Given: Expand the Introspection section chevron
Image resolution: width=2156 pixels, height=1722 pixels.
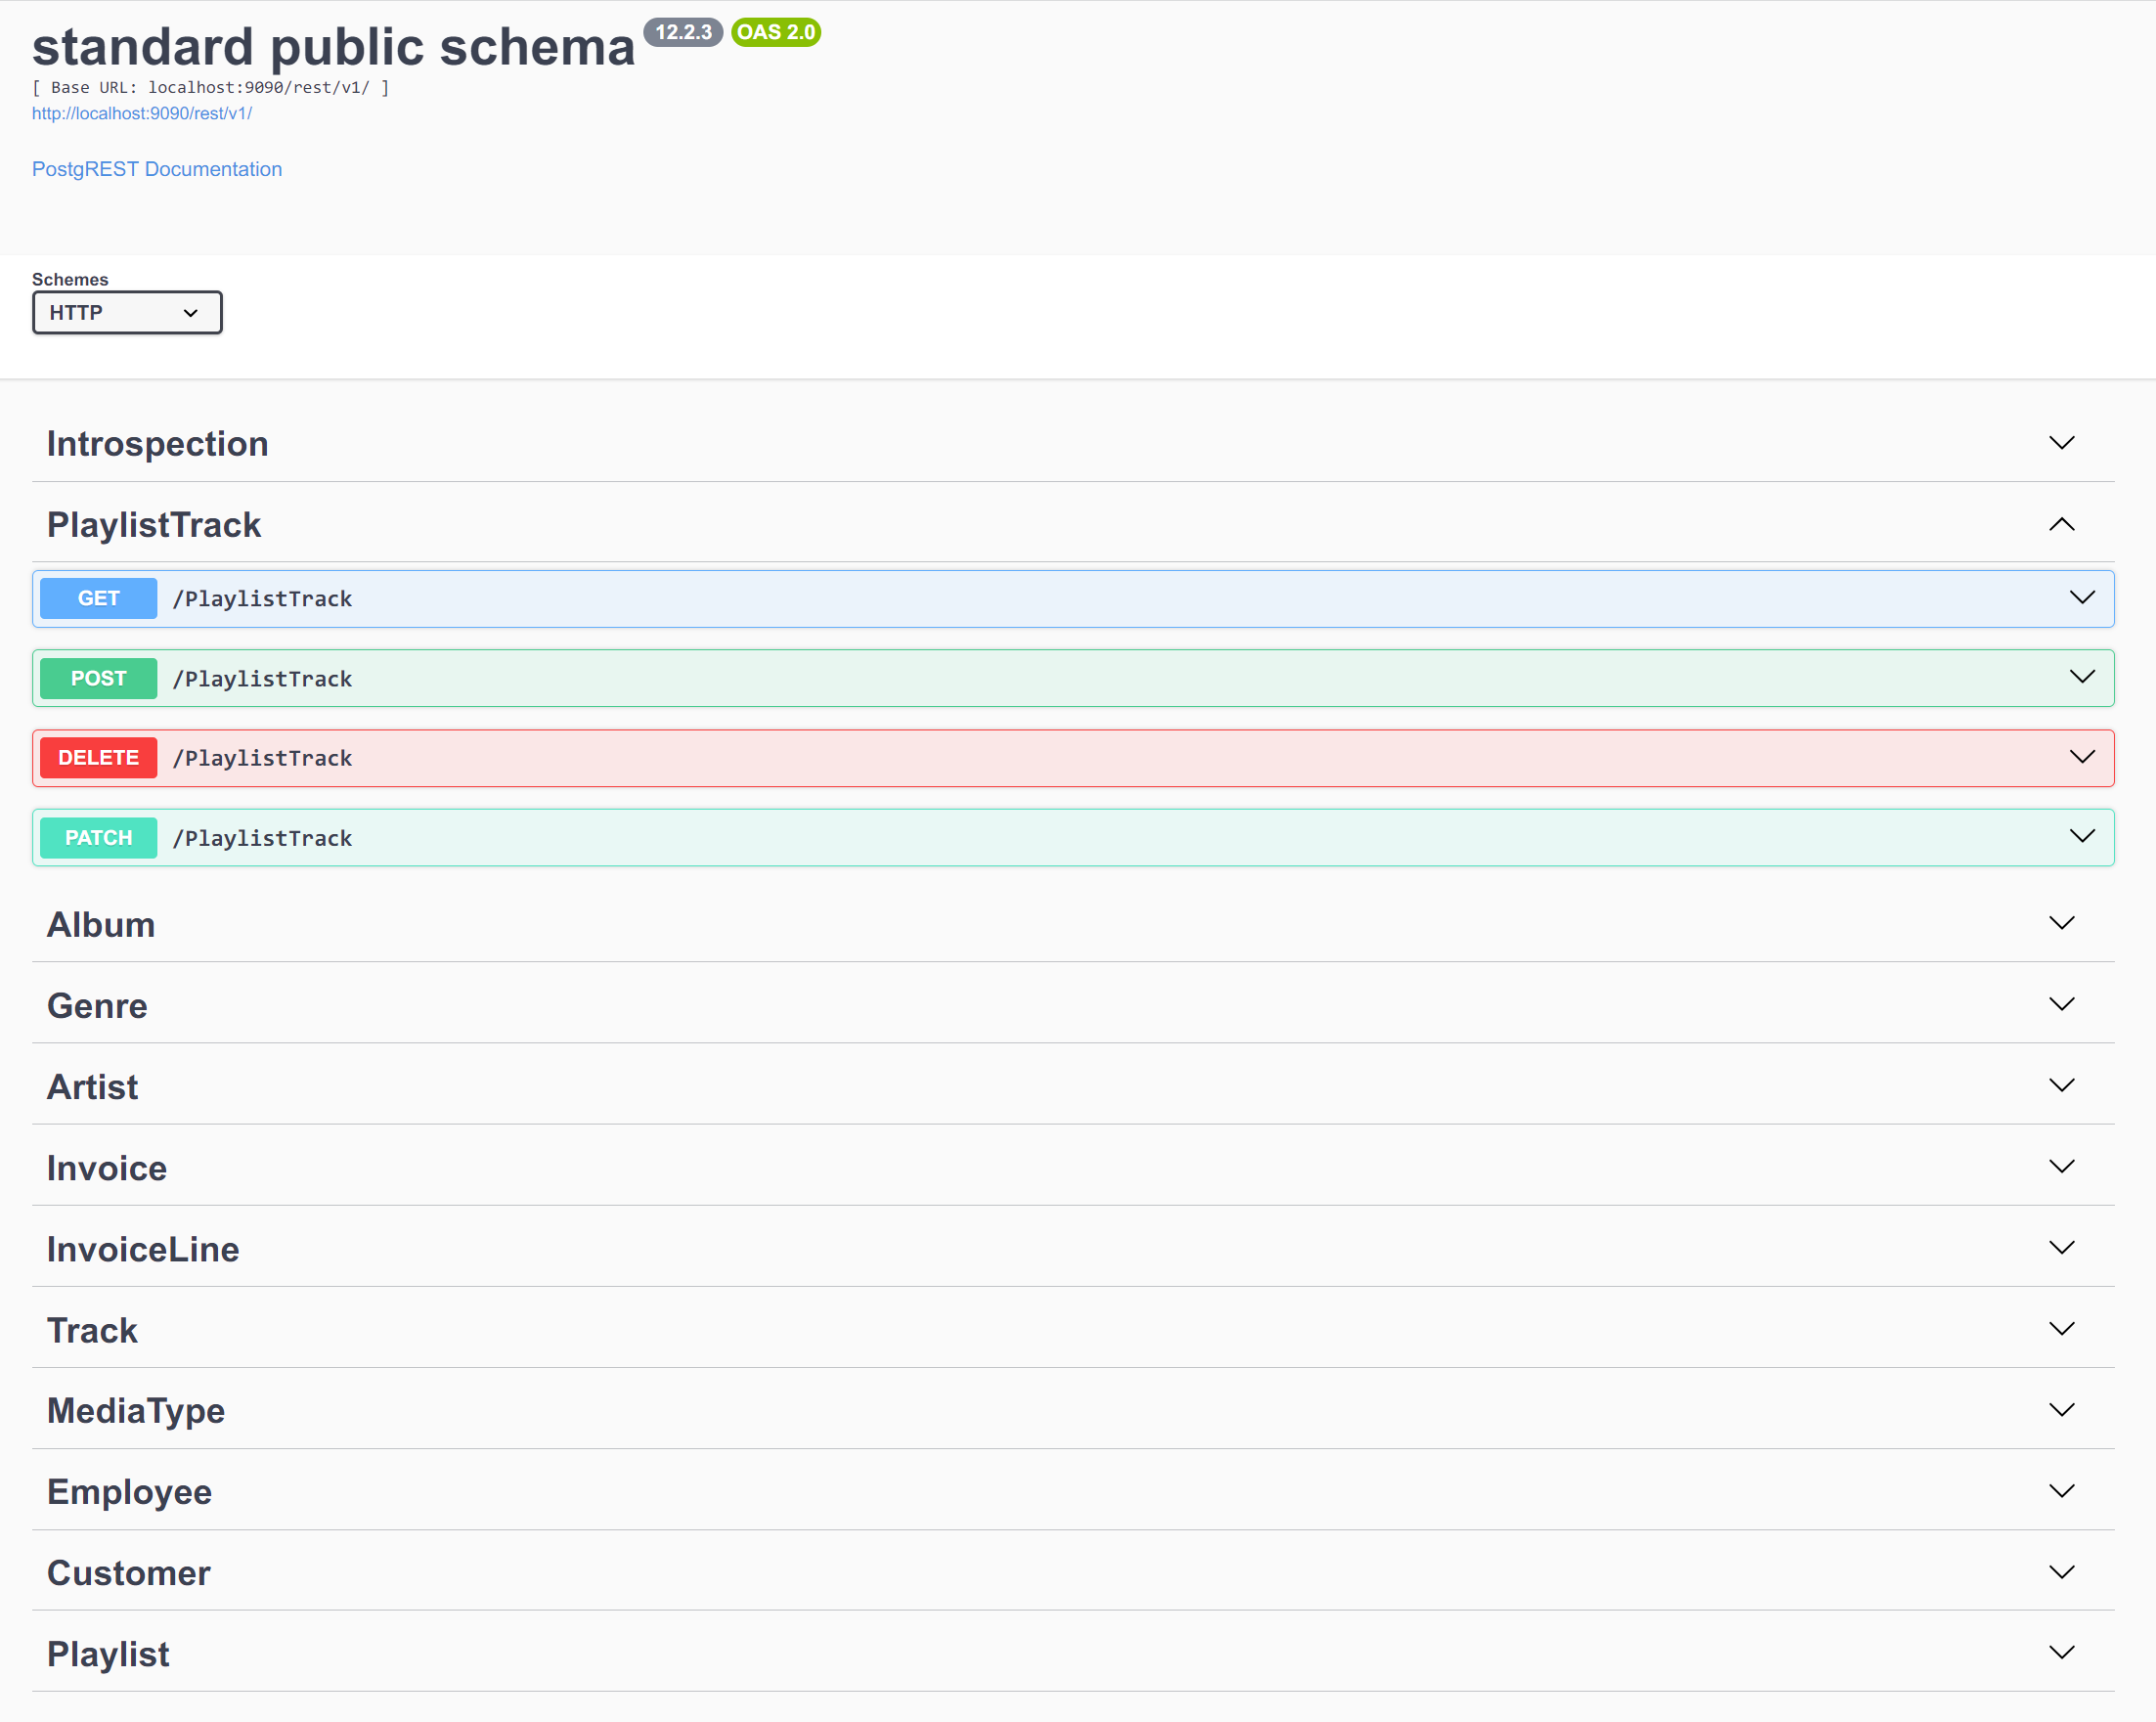Looking at the screenshot, I should pos(2061,443).
